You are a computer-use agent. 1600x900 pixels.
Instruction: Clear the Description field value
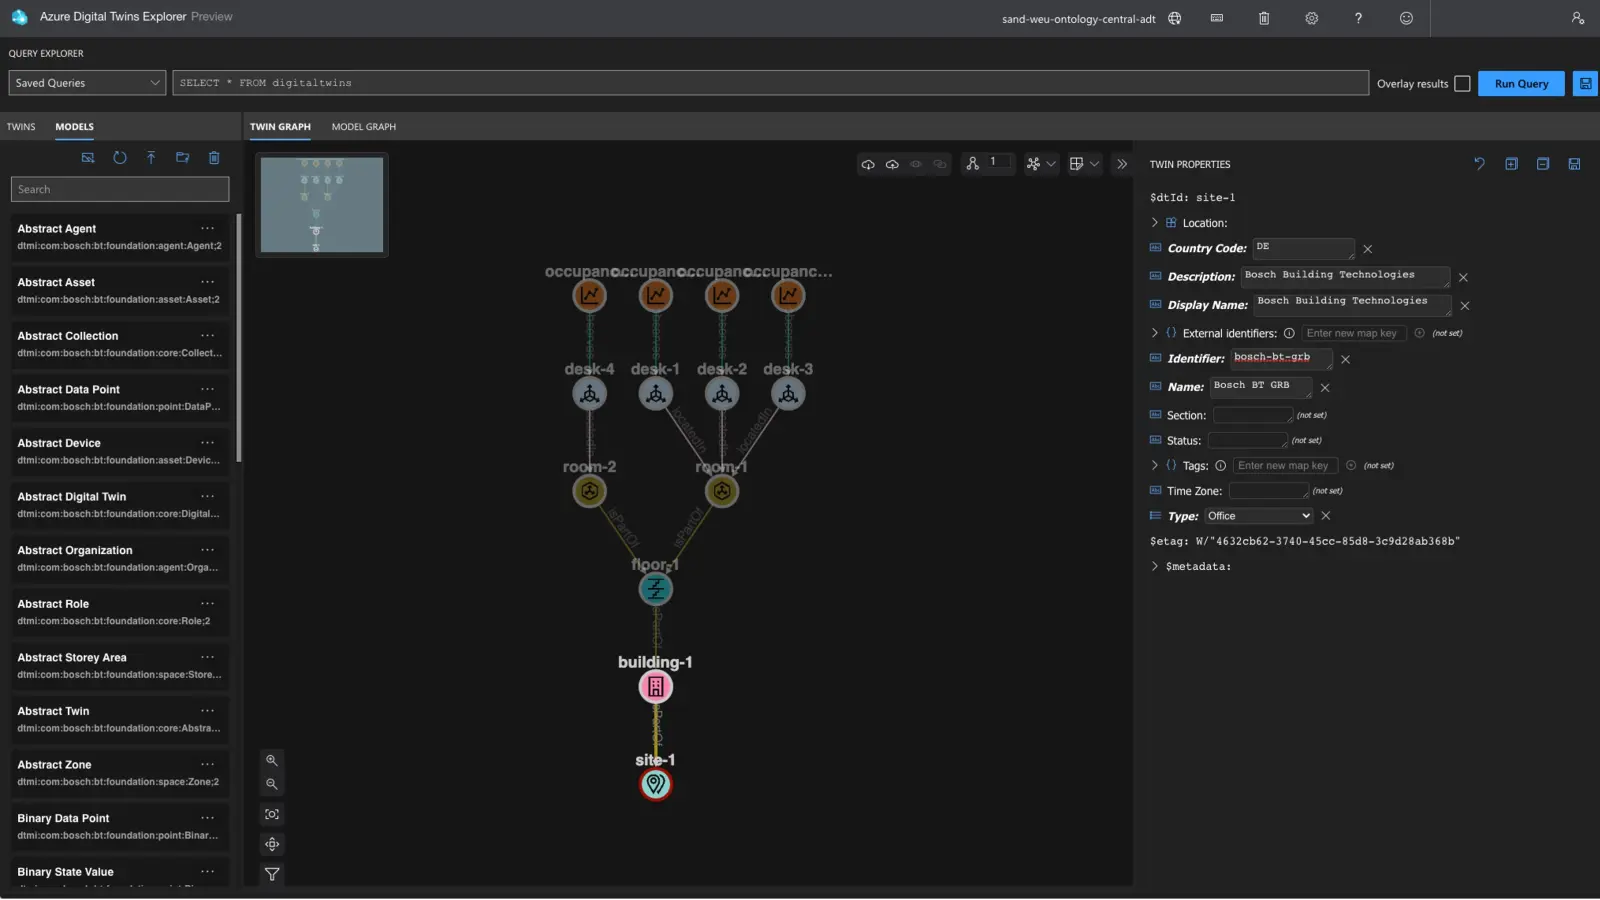tap(1463, 277)
